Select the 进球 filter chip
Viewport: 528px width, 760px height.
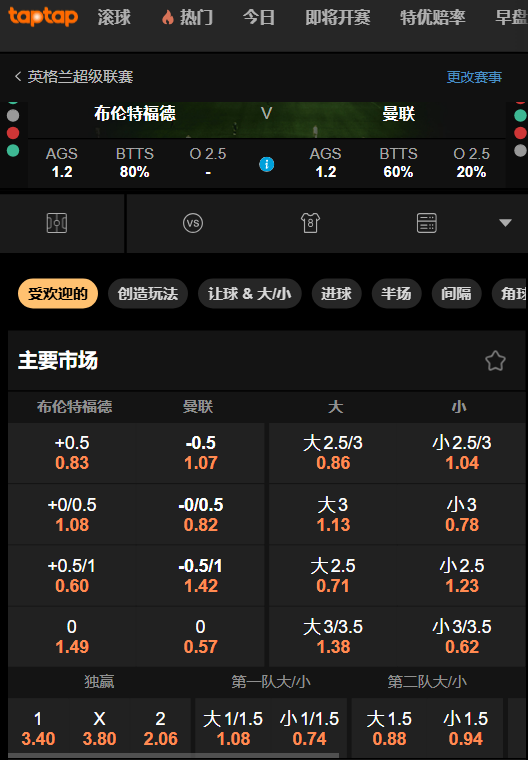pos(336,293)
